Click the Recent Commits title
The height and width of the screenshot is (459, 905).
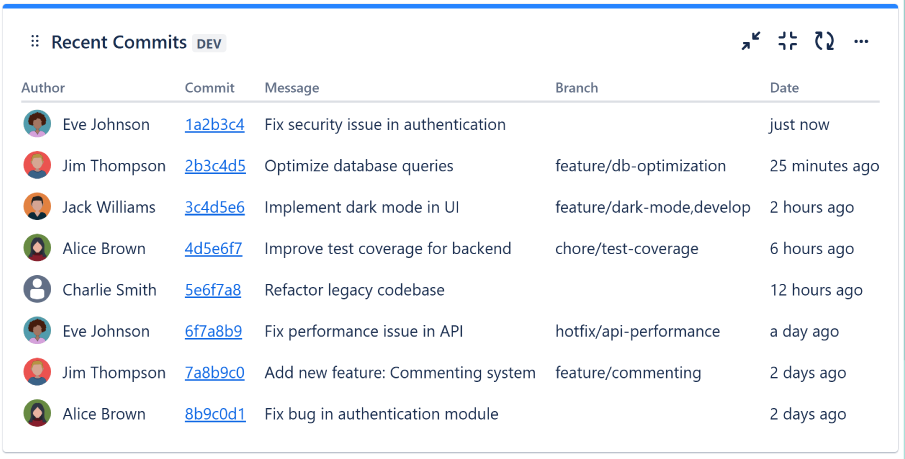pyautogui.click(x=119, y=42)
